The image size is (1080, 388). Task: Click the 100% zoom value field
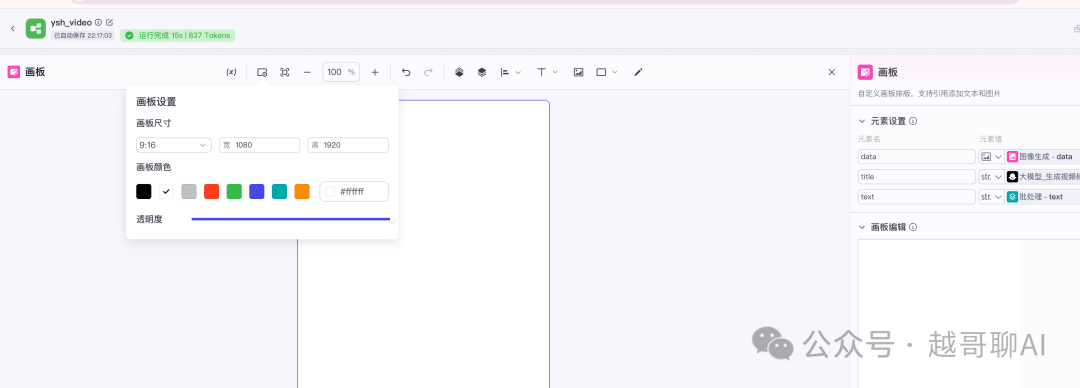tap(341, 72)
